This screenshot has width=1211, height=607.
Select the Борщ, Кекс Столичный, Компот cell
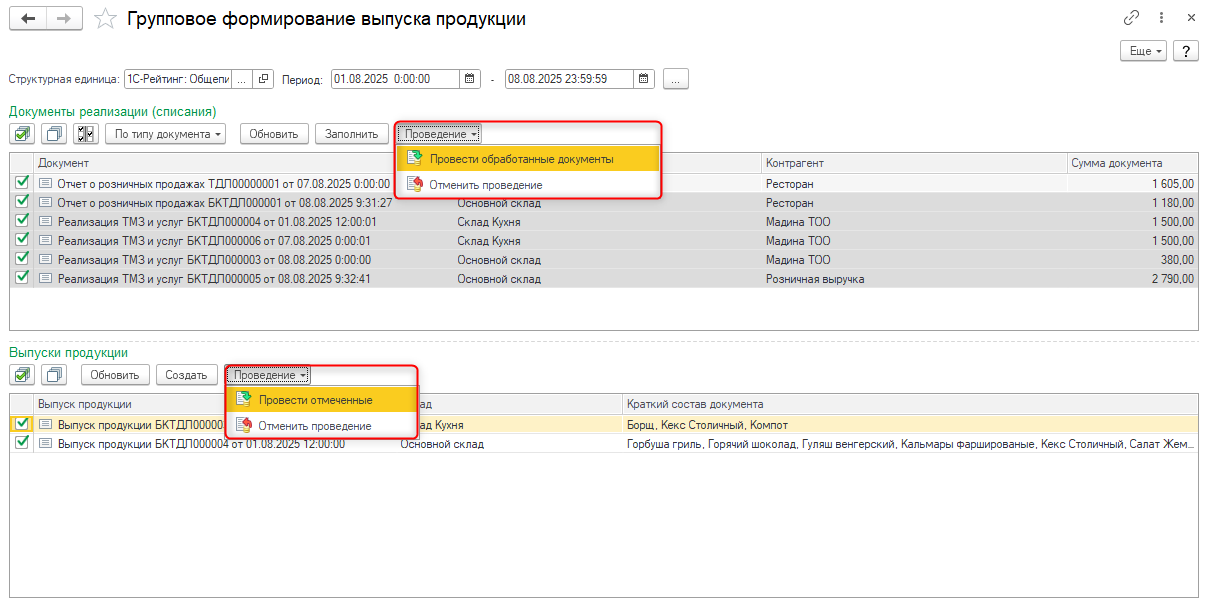click(x=910, y=424)
